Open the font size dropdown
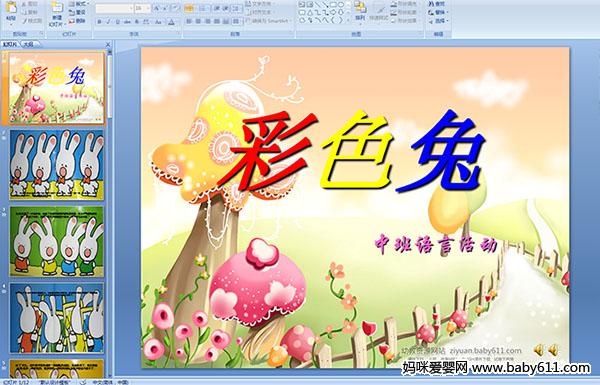The height and width of the screenshot is (385, 600). tap(142, 8)
